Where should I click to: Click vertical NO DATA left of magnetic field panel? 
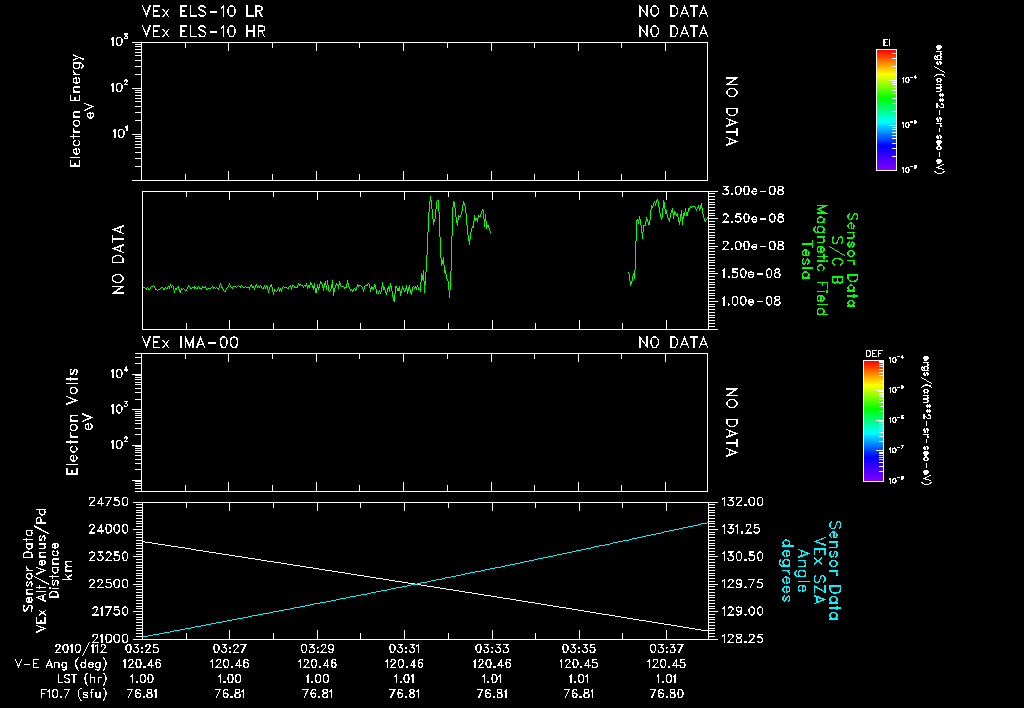[x=118, y=260]
